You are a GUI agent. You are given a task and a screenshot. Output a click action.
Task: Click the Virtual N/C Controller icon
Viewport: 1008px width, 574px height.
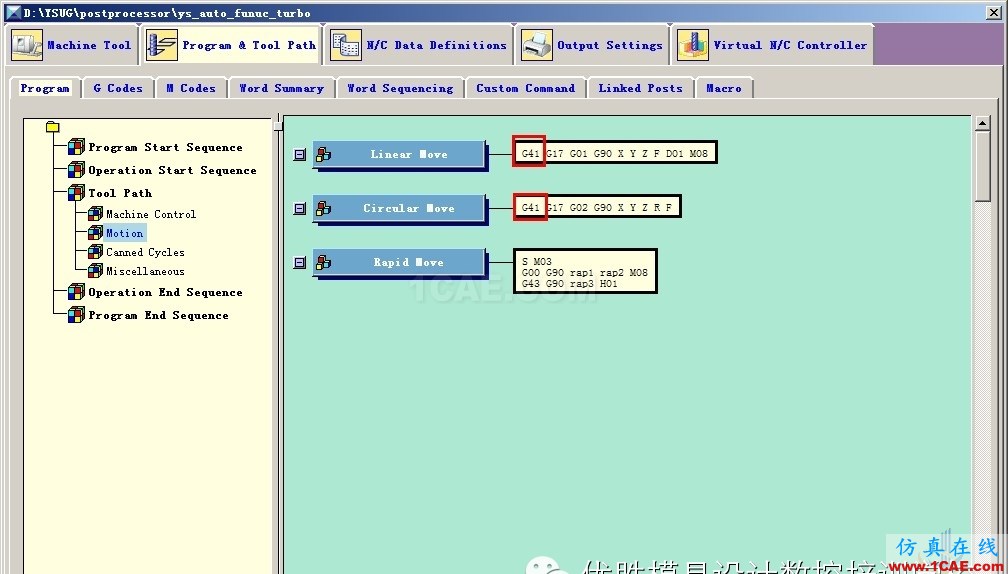692,45
